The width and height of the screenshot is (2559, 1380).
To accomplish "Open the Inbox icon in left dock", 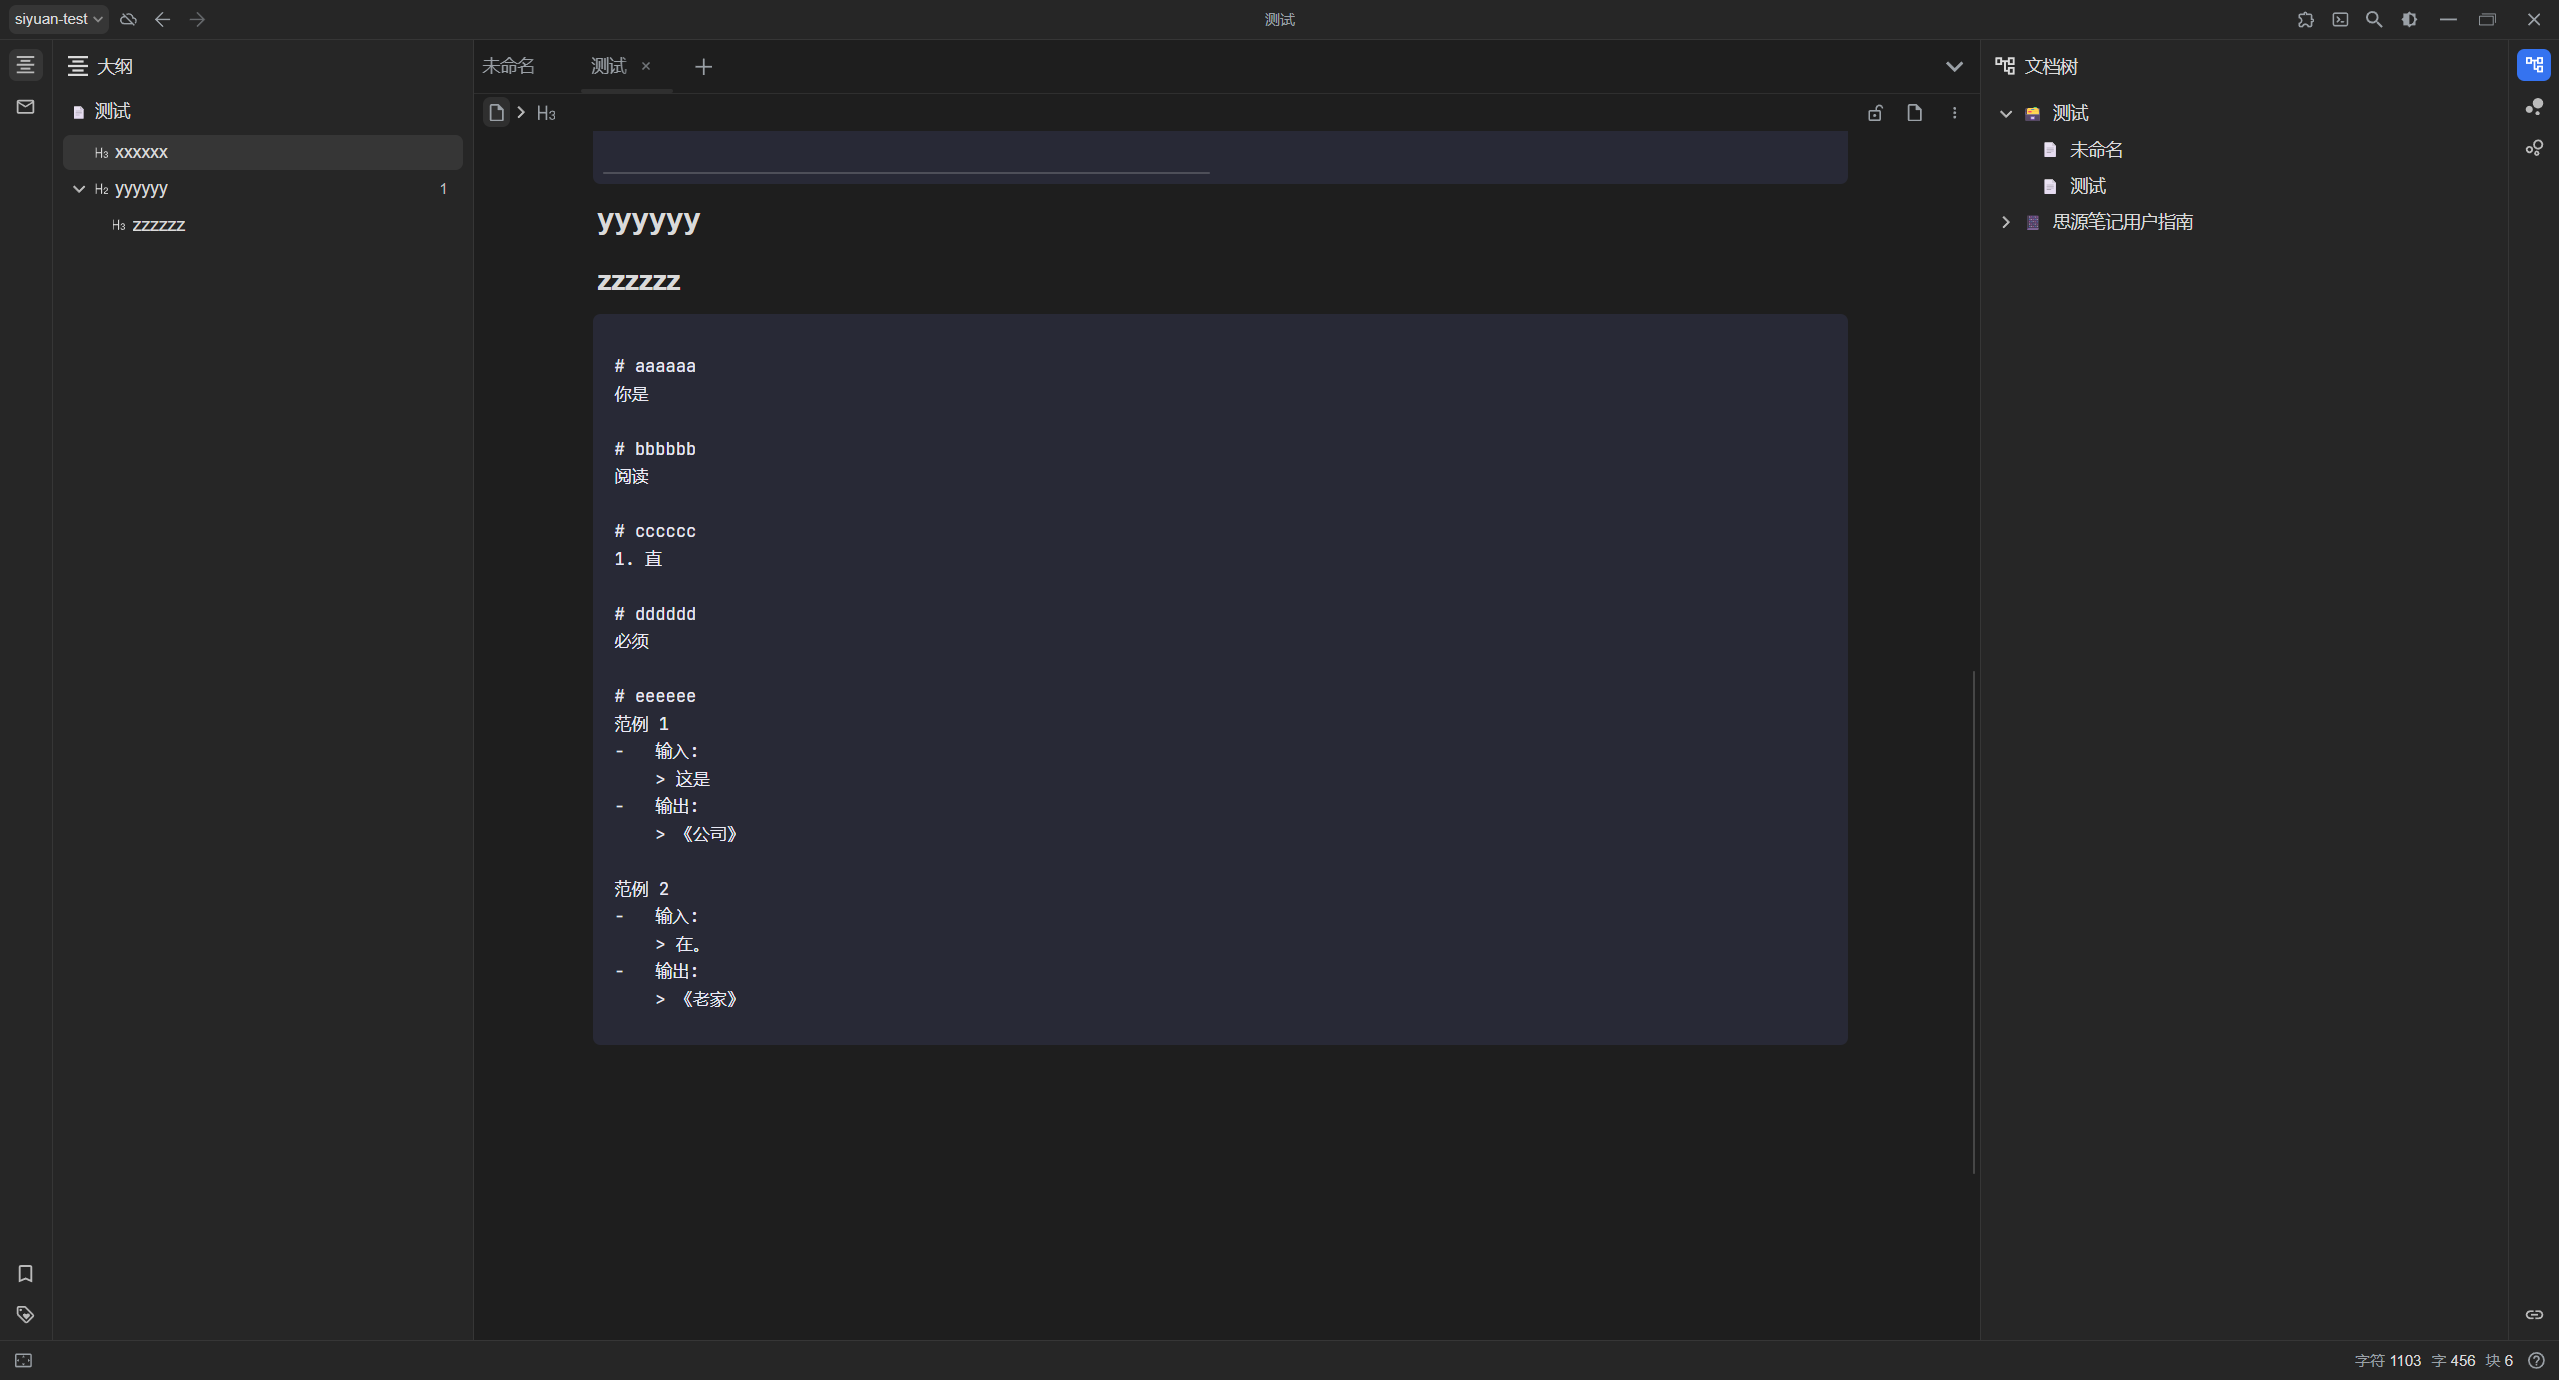I will coord(25,107).
